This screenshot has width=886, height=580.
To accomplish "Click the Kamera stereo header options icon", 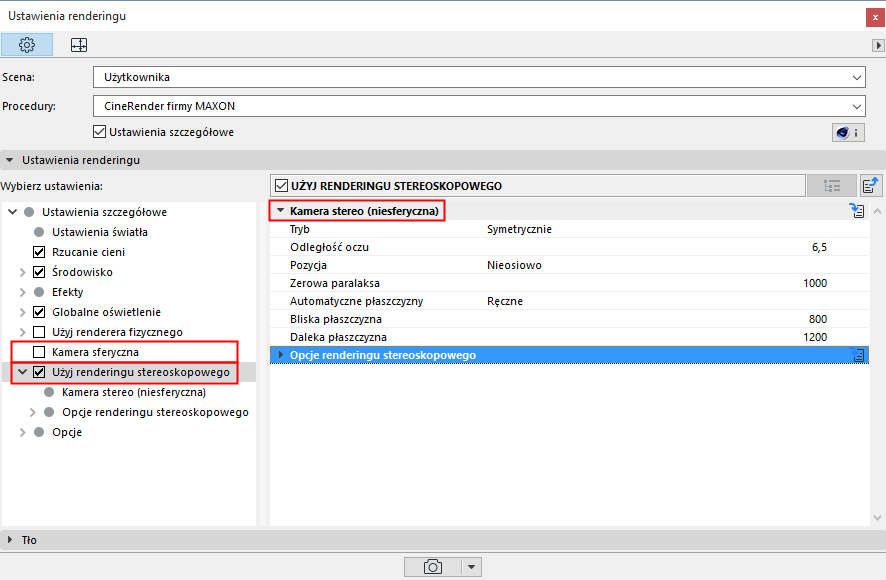I will [857, 211].
